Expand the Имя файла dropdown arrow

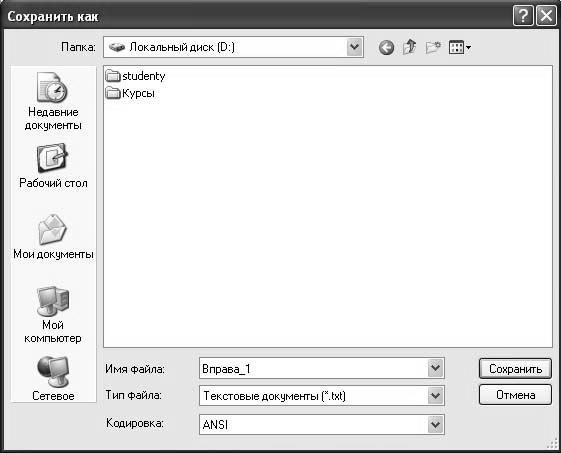pos(435,368)
